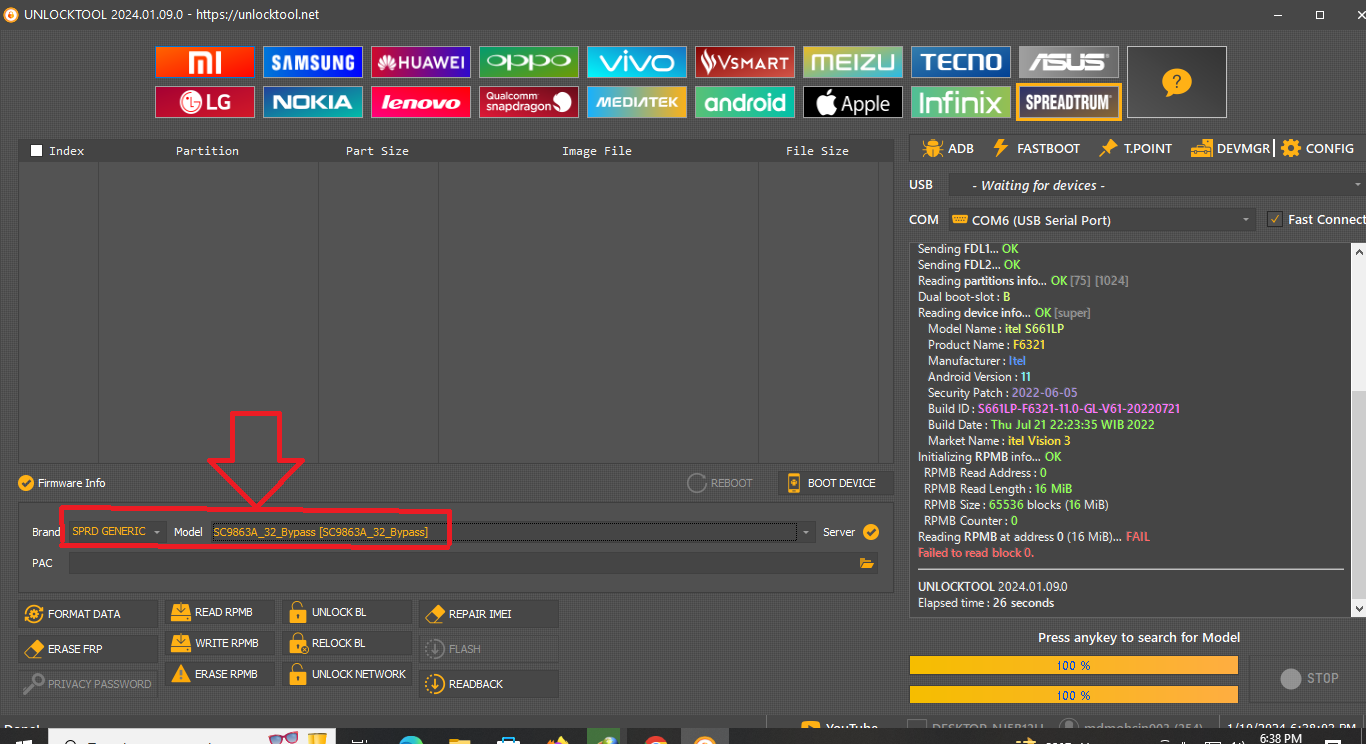
Task: Expand the Model SC9863A_32_Bypass dropdown
Action: point(806,532)
